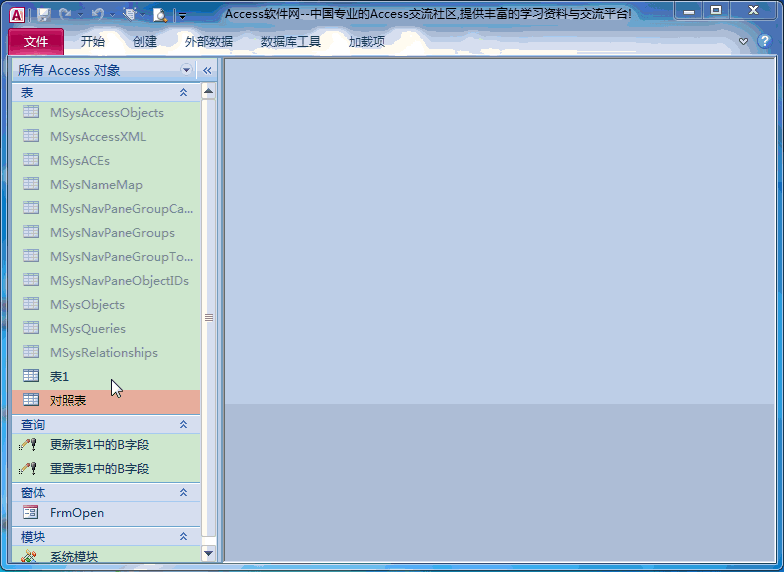Click the navigation pane scrollbar thumb
The height and width of the screenshot is (572, 784).
pos(208,318)
